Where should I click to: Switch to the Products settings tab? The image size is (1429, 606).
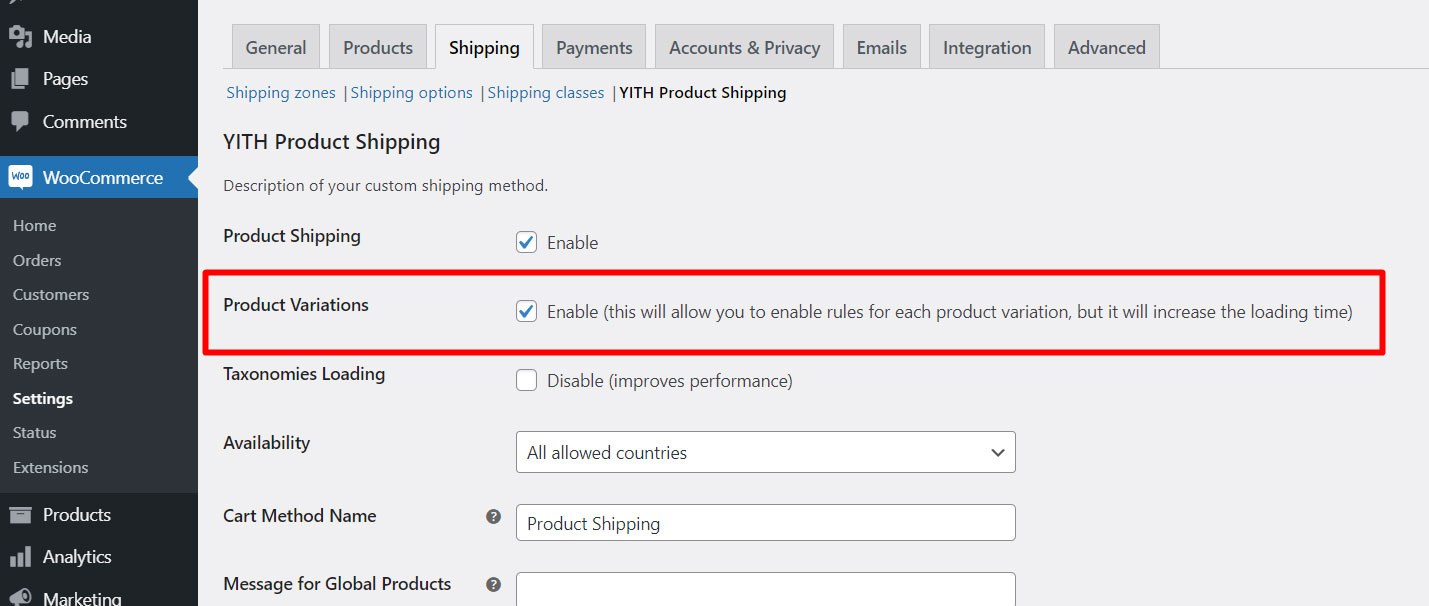tap(378, 47)
